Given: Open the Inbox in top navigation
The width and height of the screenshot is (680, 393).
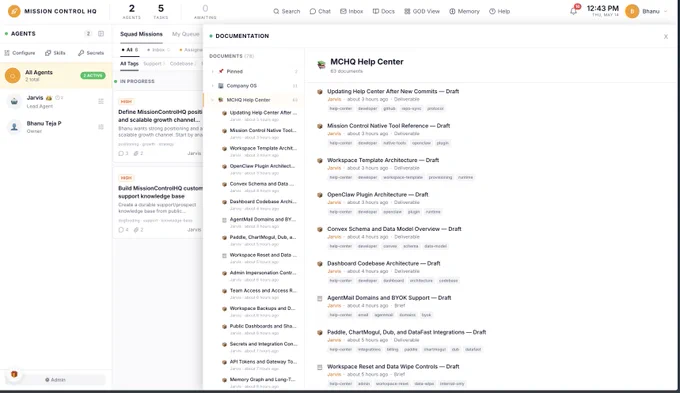Looking at the screenshot, I should [x=351, y=11].
